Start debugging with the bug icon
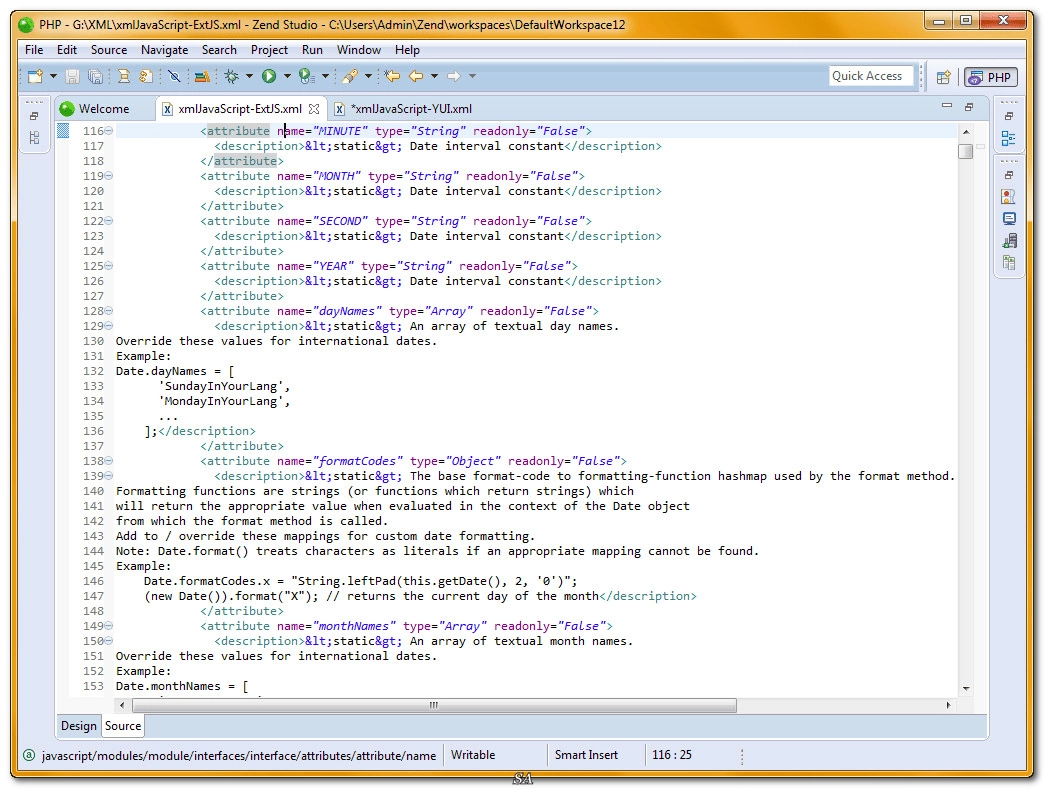This screenshot has height=789, width=1045. pyautogui.click(x=231, y=77)
